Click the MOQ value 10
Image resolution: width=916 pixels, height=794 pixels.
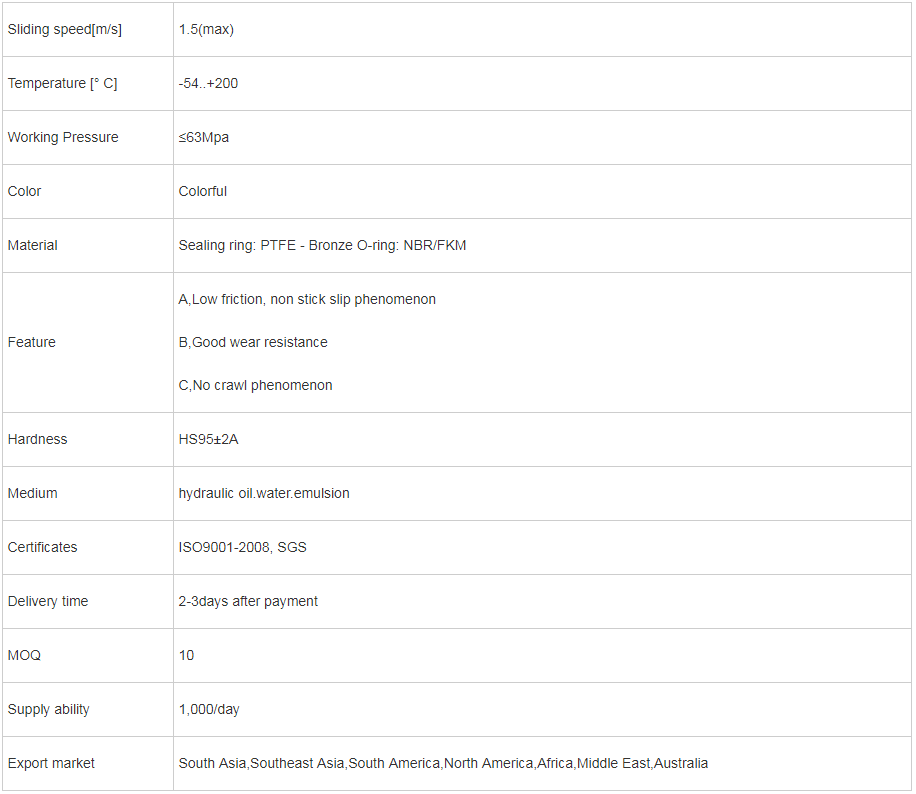(x=186, y=656)
